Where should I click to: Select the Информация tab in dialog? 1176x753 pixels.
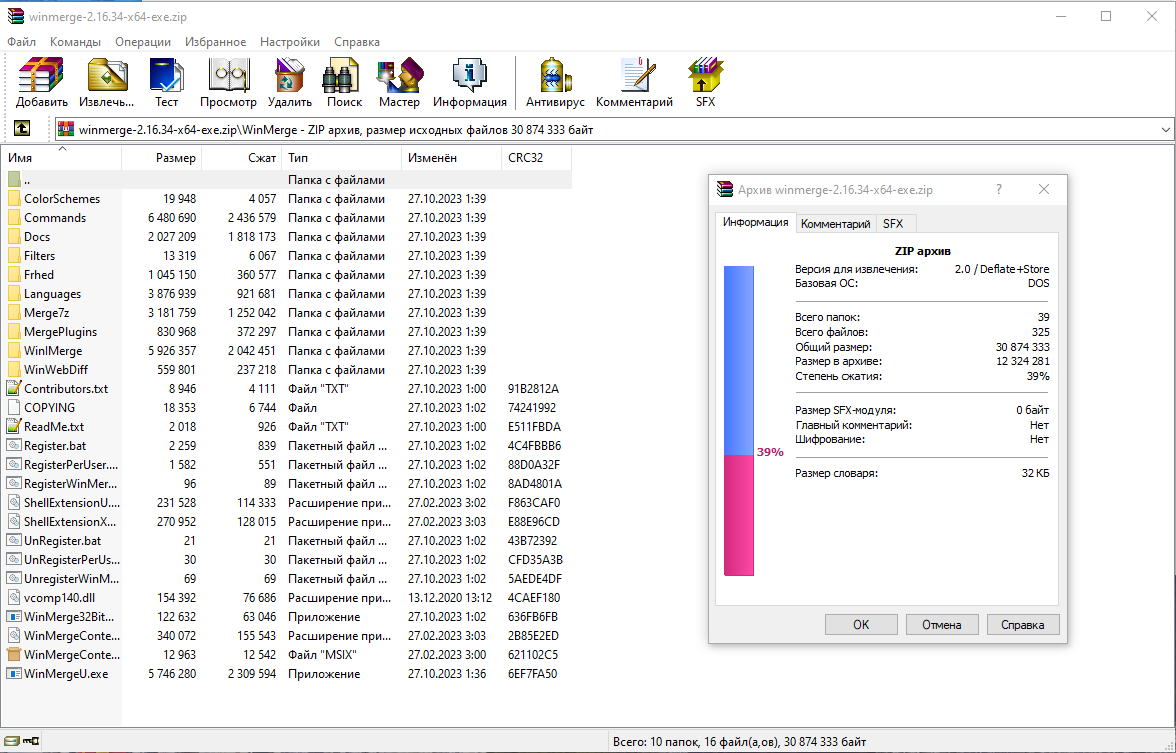coord(755,222)
